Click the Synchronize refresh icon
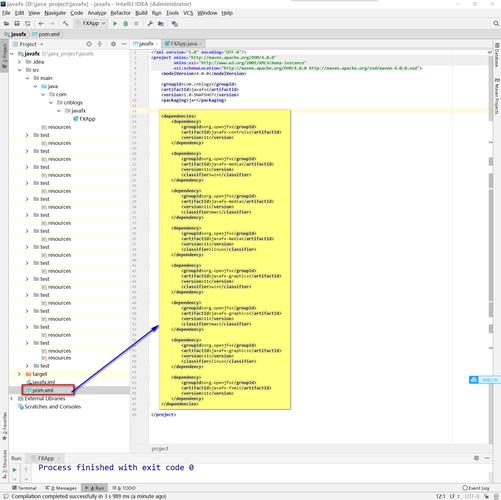The width and height of the screenshot is (501, 500). pos(27,24)
